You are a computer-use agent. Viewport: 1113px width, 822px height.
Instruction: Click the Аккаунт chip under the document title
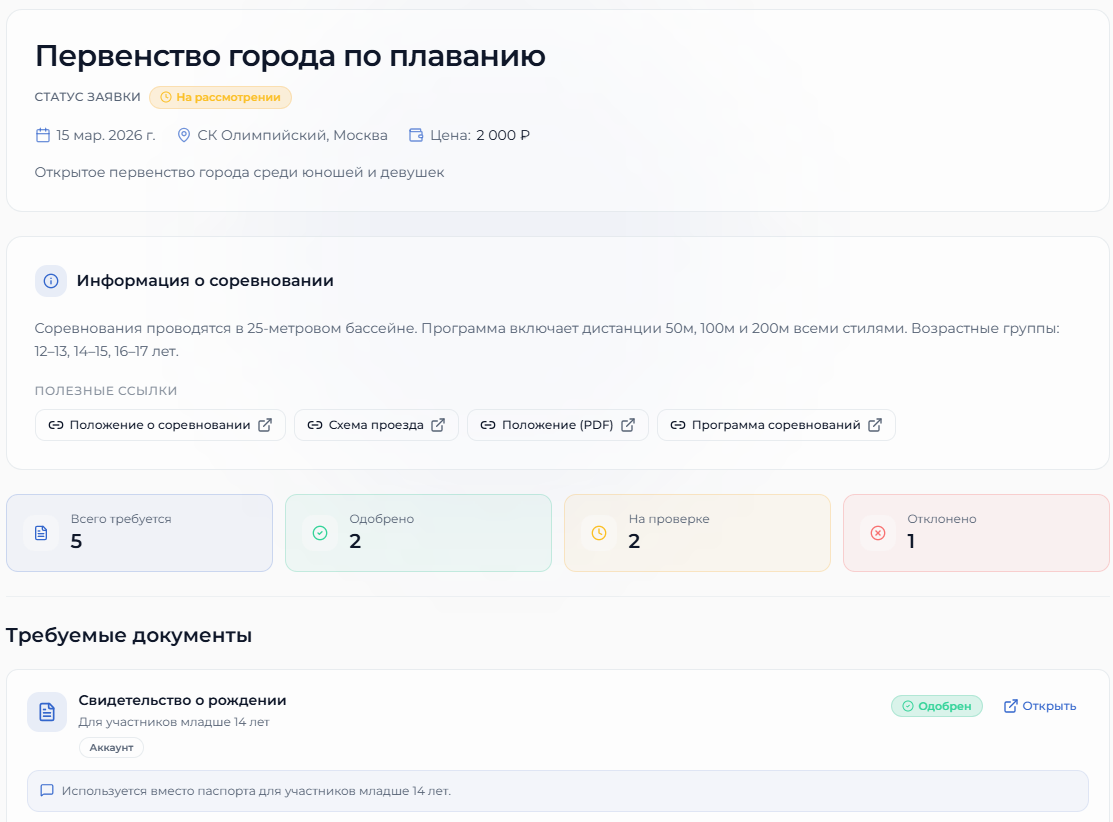(x=110, y=747)
